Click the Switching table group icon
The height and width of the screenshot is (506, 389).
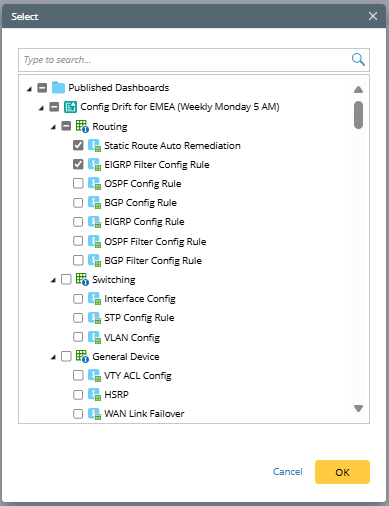coord(82,279)
